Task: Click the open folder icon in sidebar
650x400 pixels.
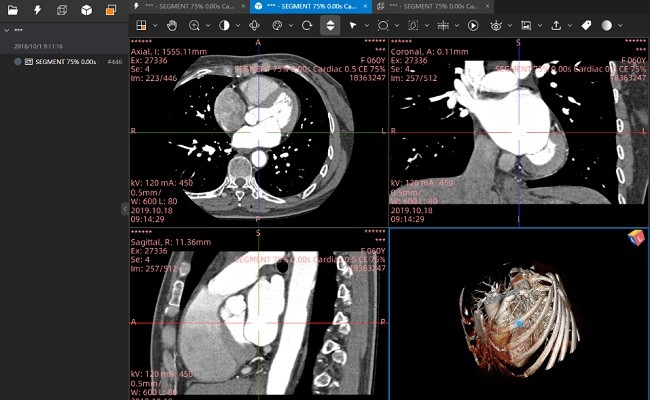Action: (x=12, y=9)
